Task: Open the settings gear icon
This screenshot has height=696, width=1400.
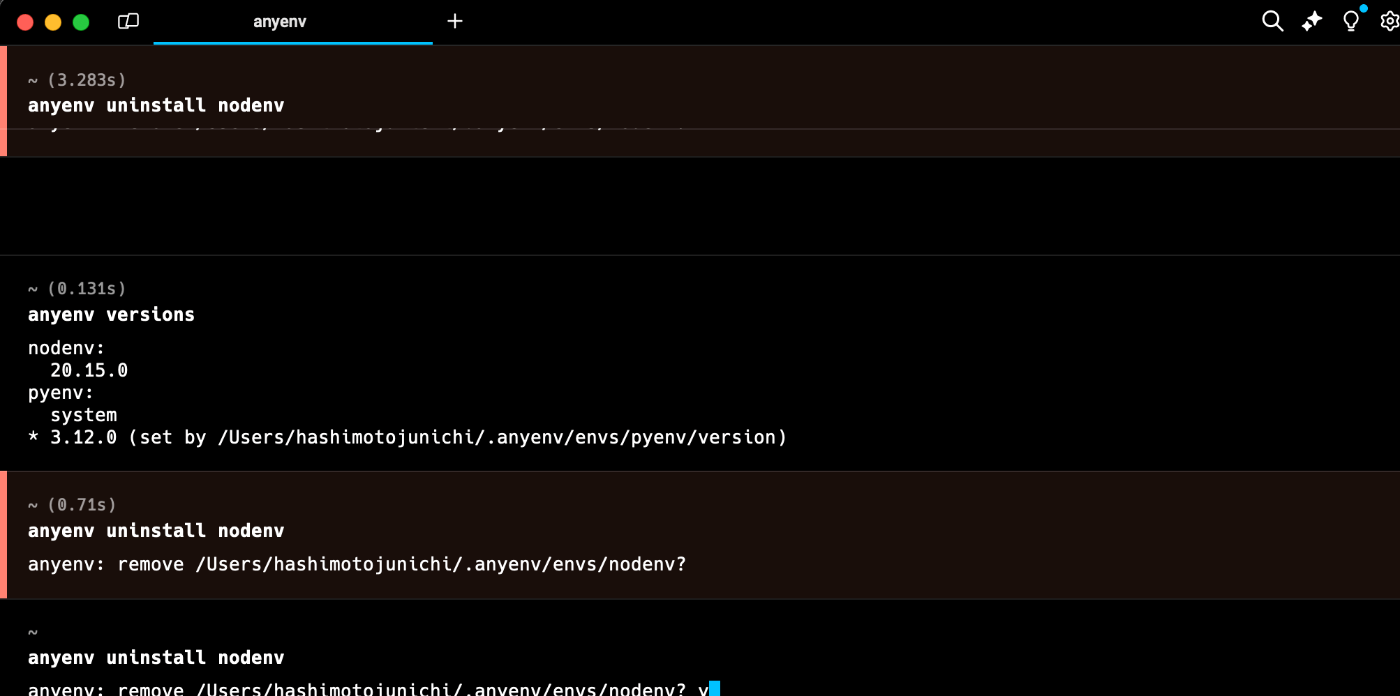Action: (x=1389, y=21)
